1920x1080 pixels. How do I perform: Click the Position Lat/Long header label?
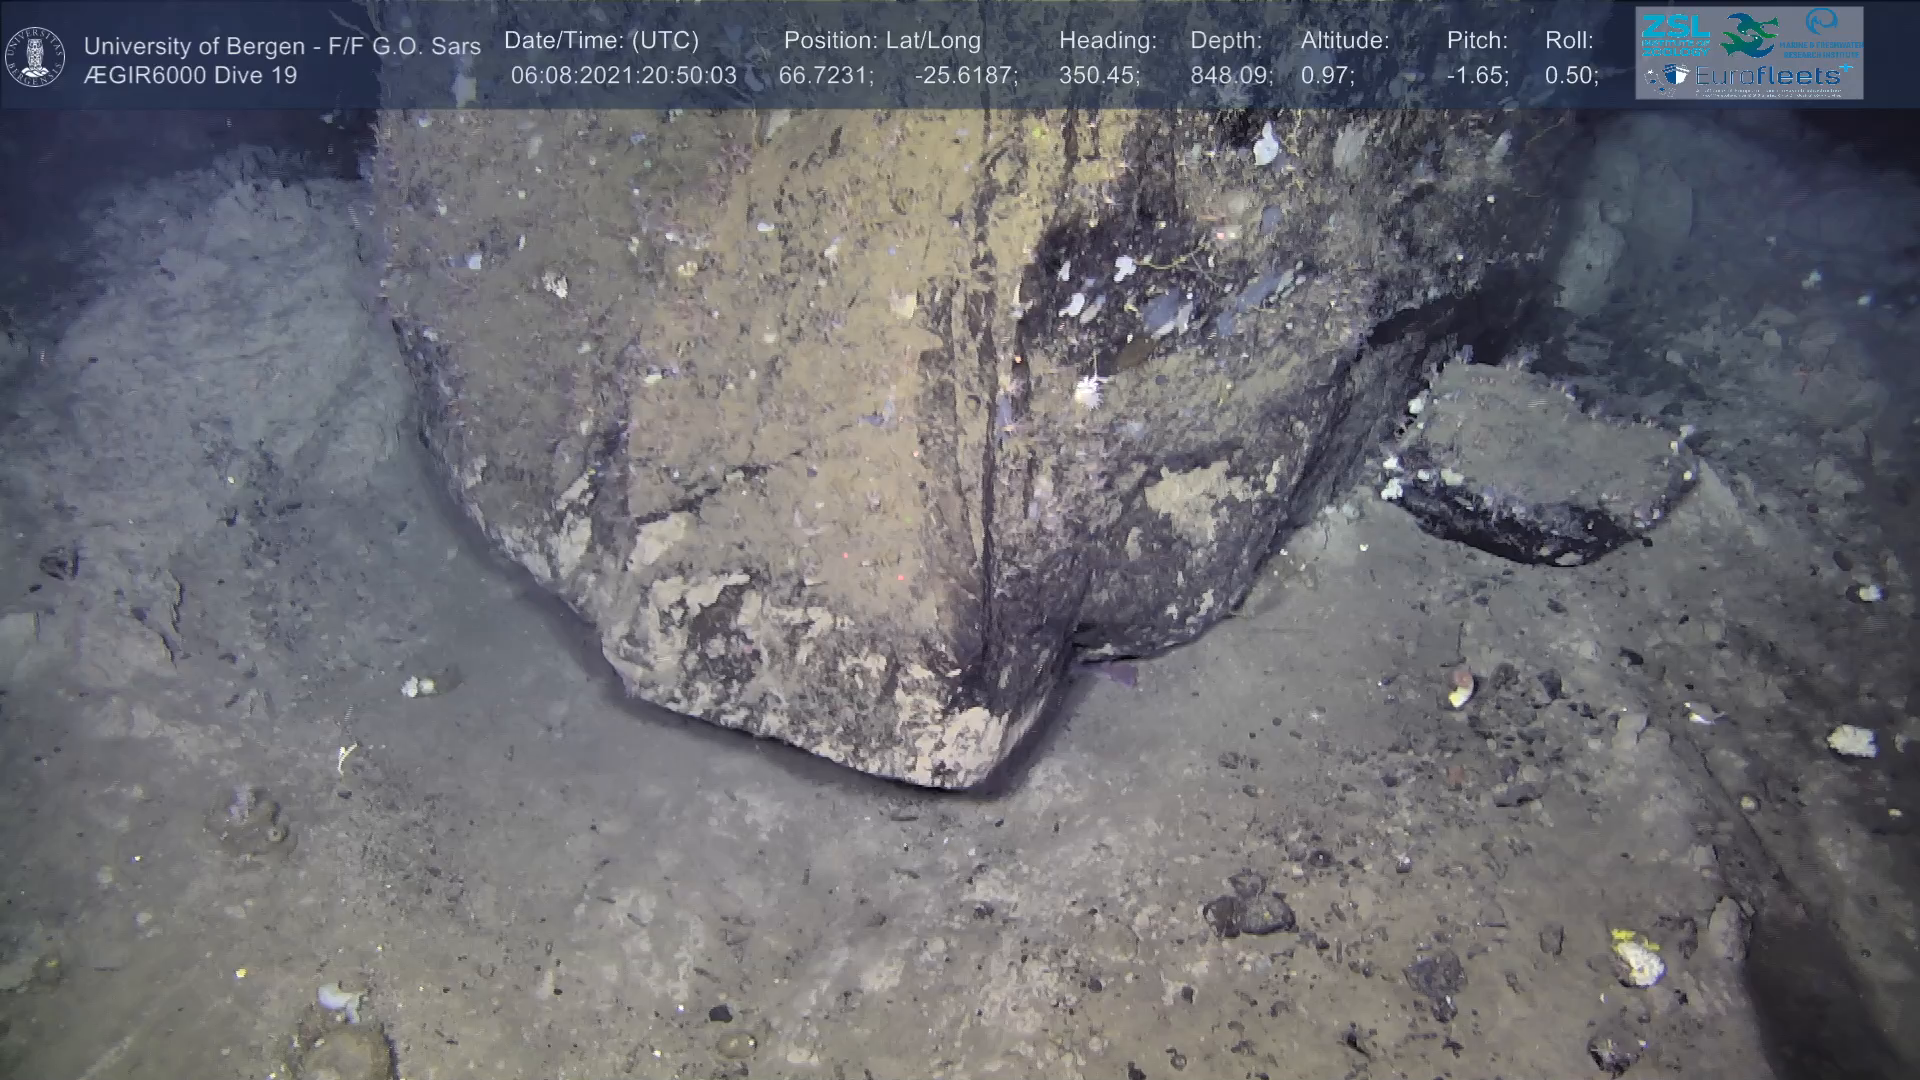pyautogui.click(x=882, y=41)
